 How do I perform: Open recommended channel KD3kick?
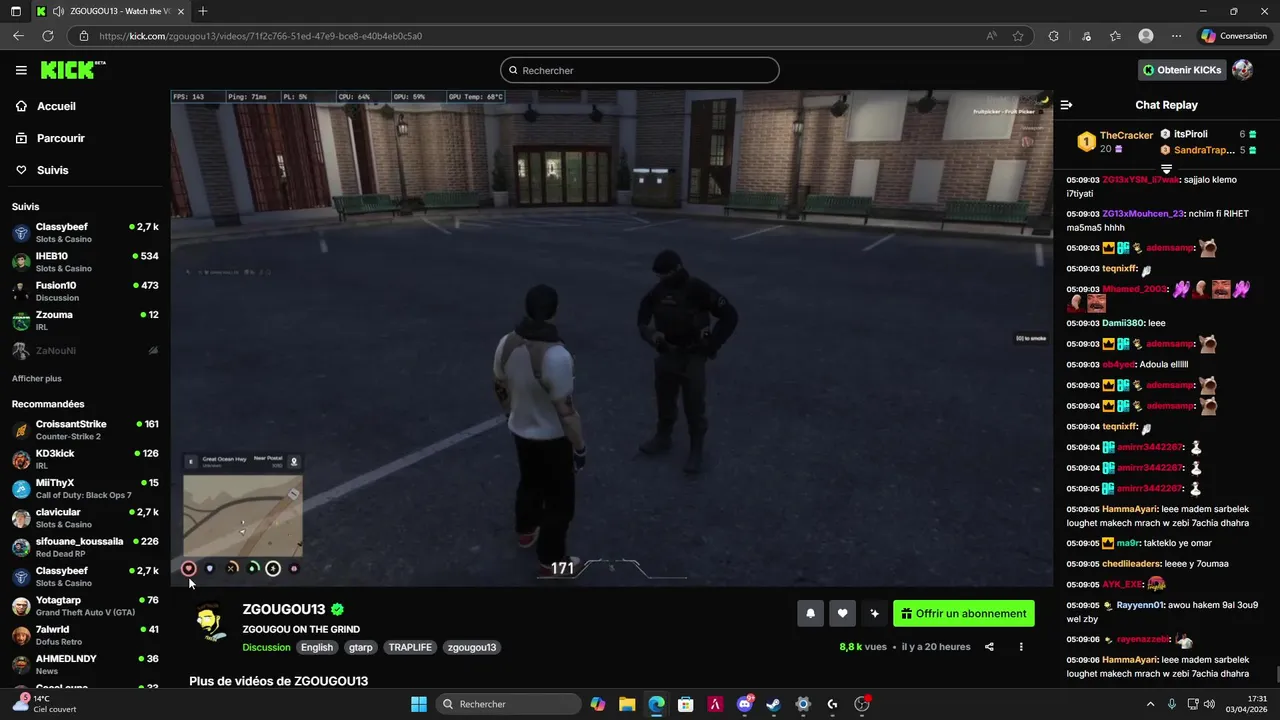85,459
